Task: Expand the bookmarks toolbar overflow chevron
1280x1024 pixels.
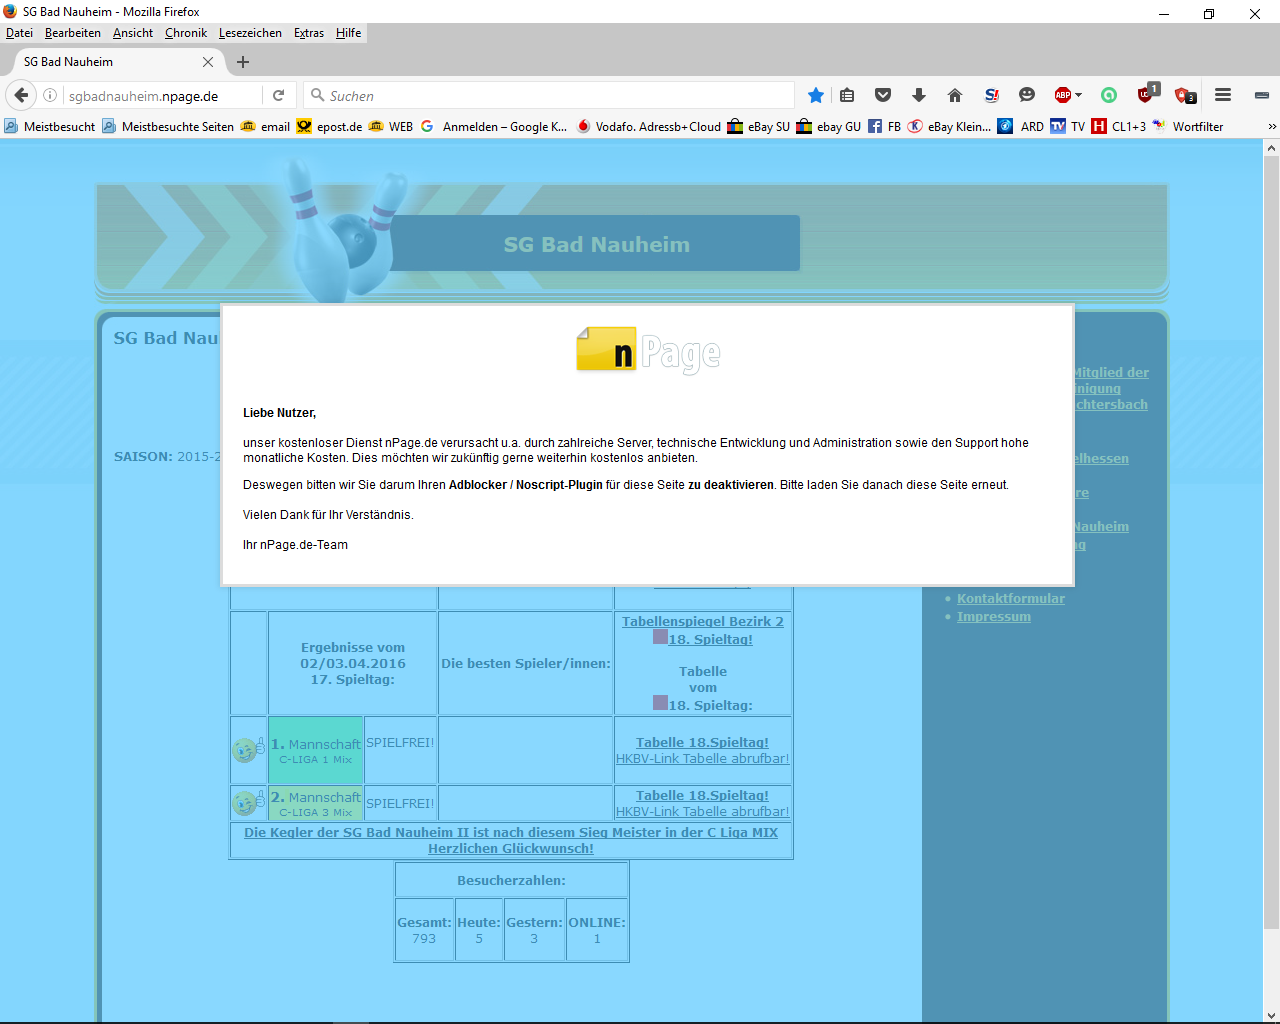Action: [x=1271, y=127]
